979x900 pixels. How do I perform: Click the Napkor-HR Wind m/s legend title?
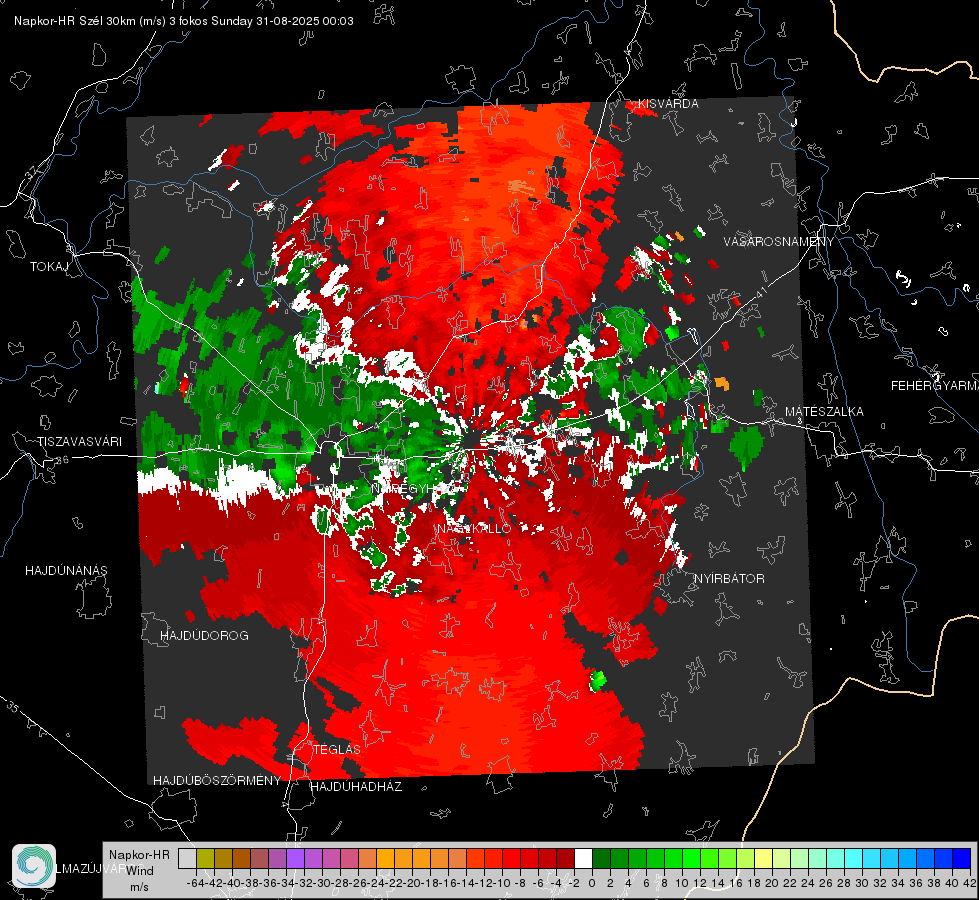139,871
